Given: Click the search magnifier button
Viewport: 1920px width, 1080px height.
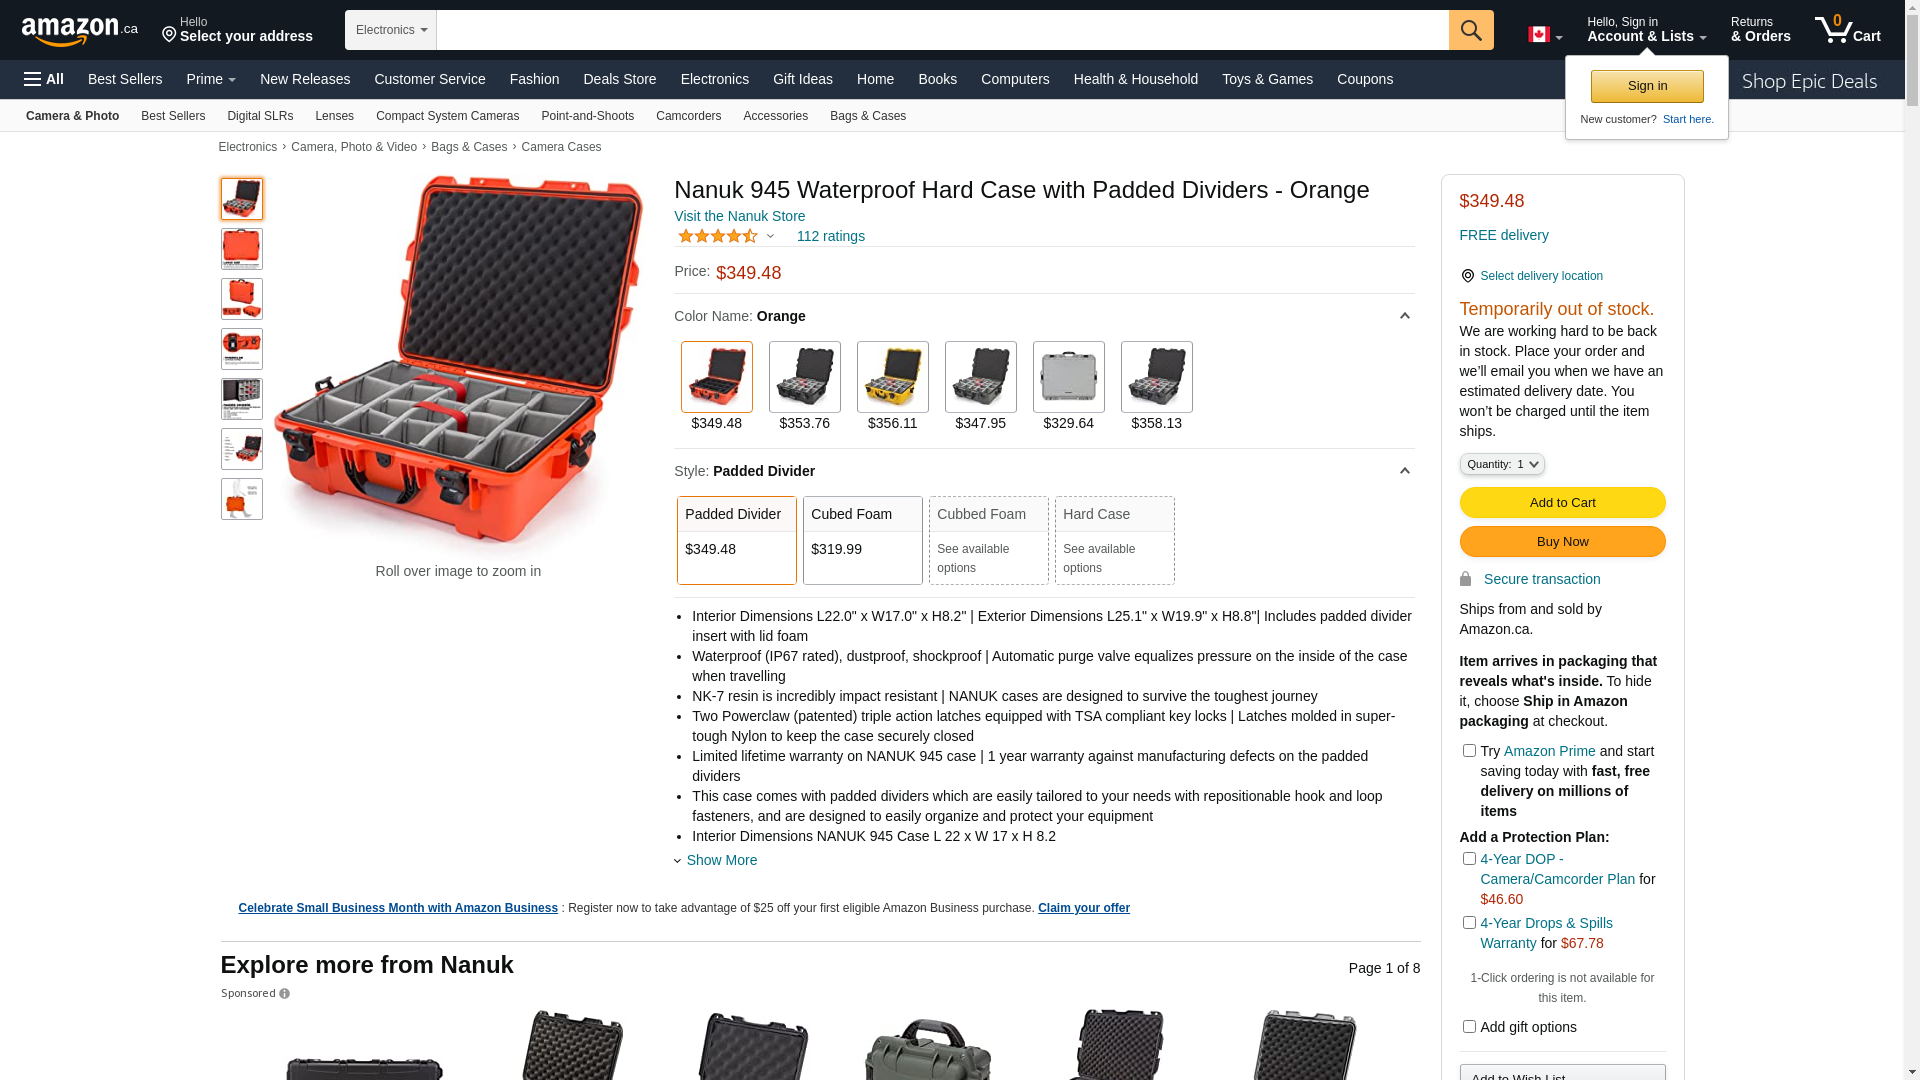Looking at the screenshot, I should point(1471,30).
